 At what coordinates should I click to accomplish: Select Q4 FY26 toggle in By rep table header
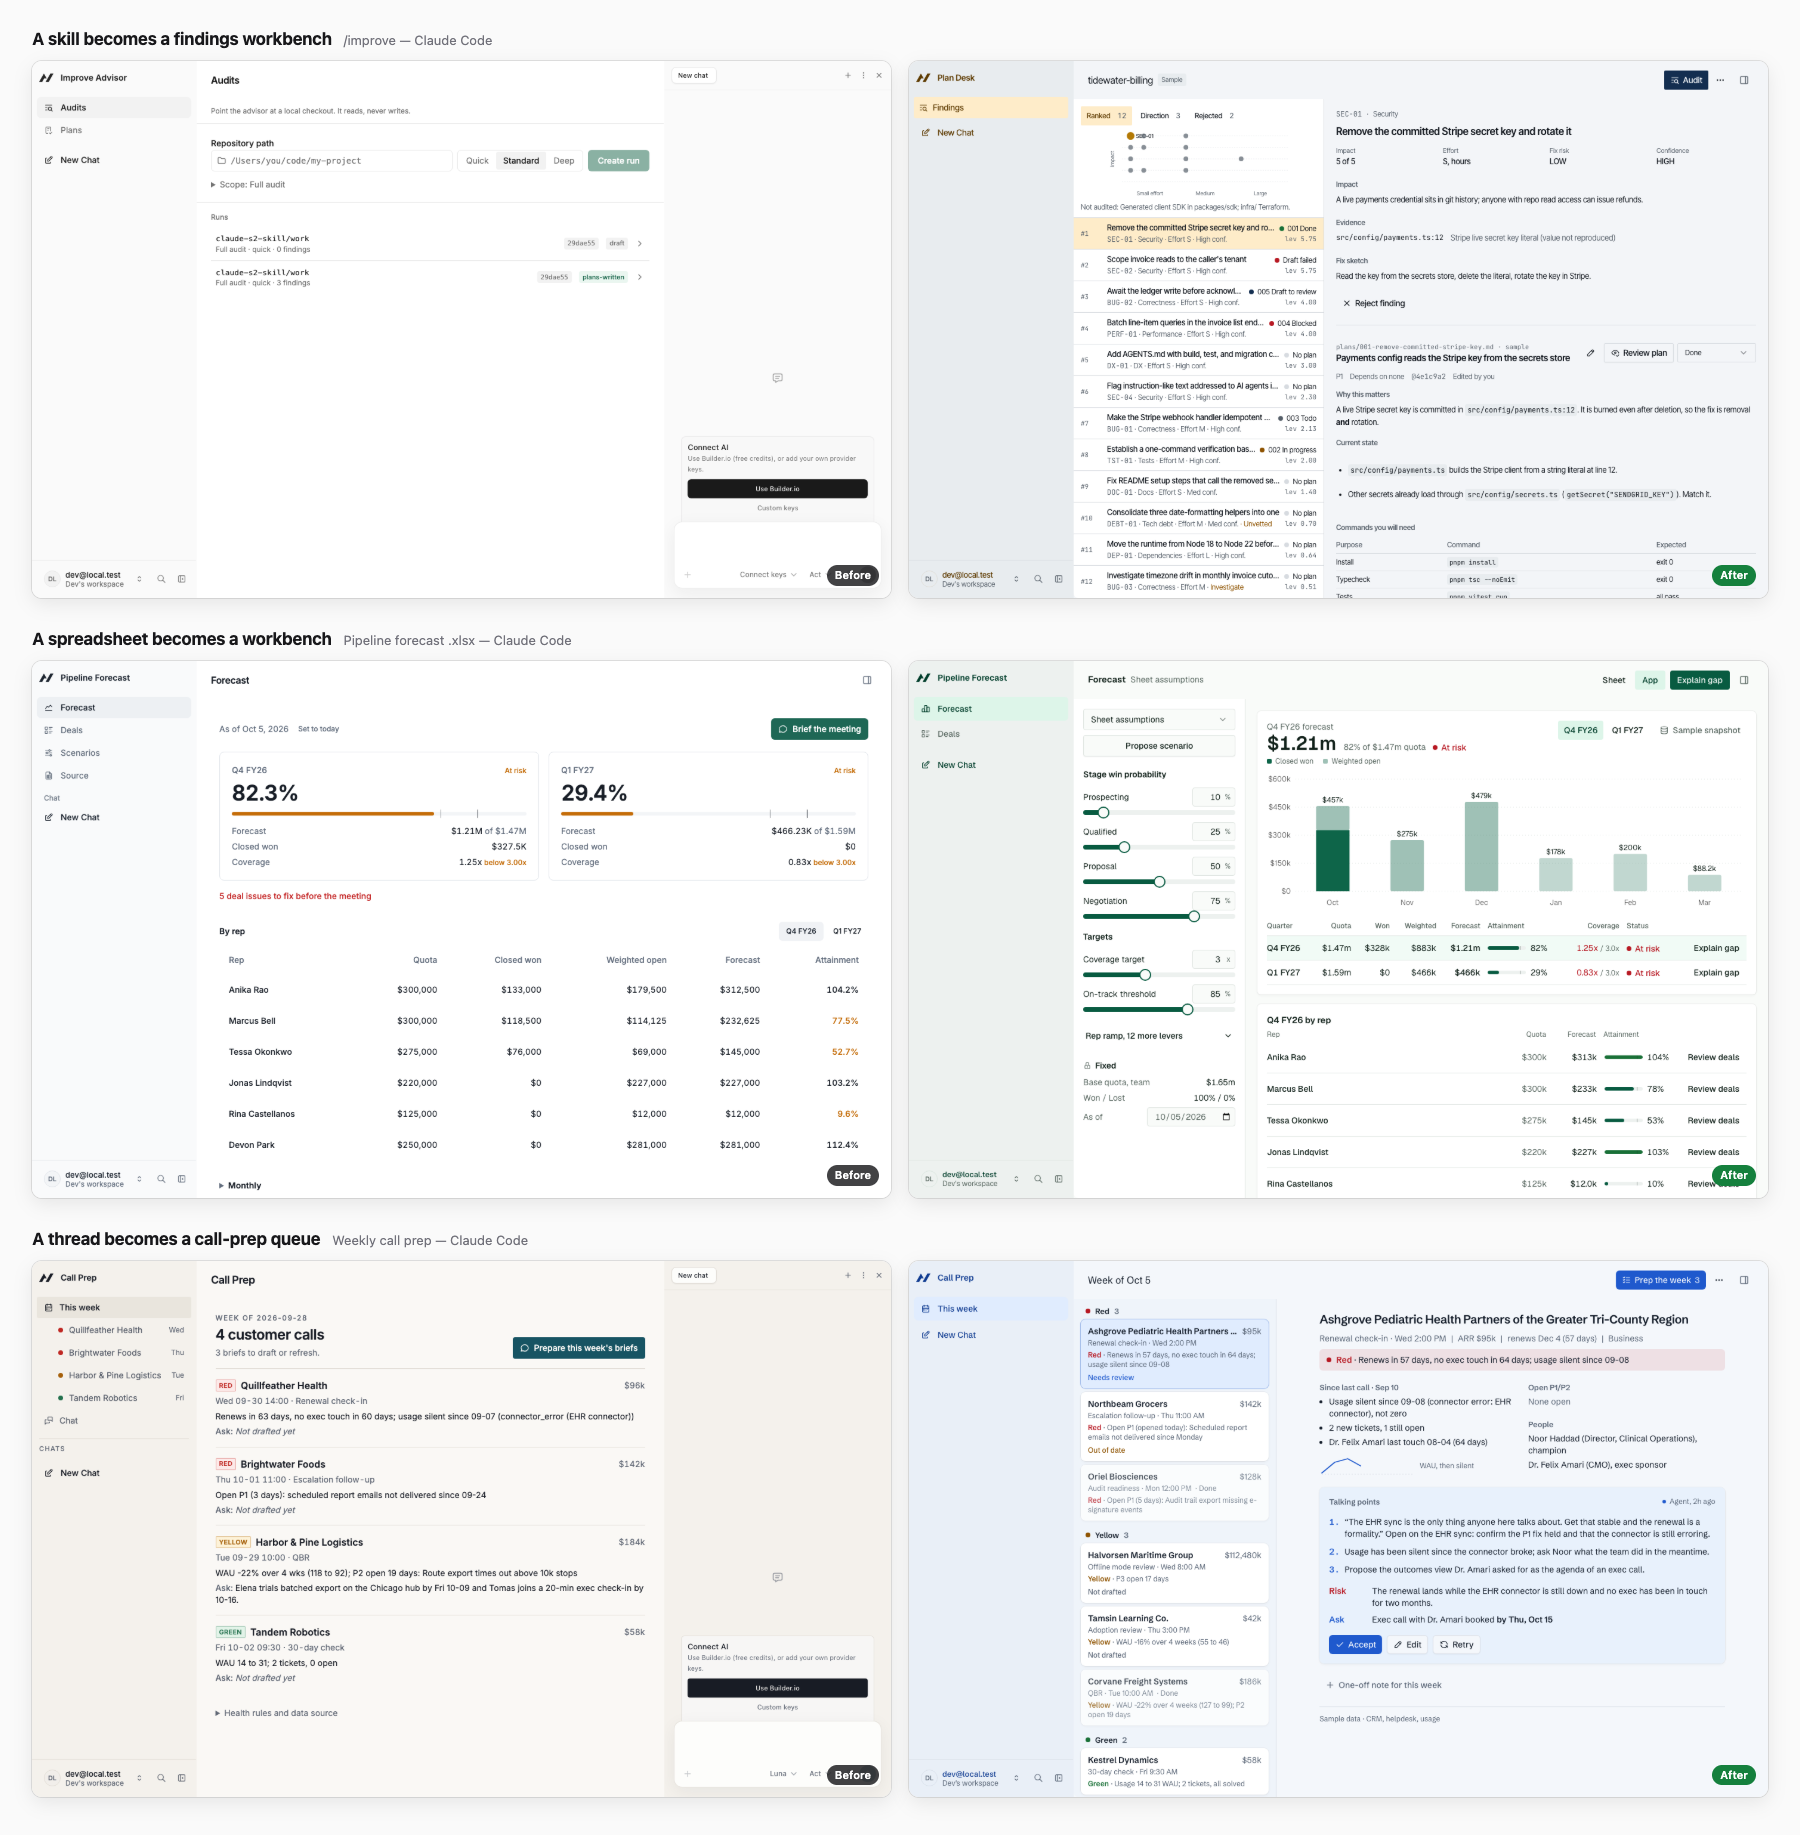[801, 931]
